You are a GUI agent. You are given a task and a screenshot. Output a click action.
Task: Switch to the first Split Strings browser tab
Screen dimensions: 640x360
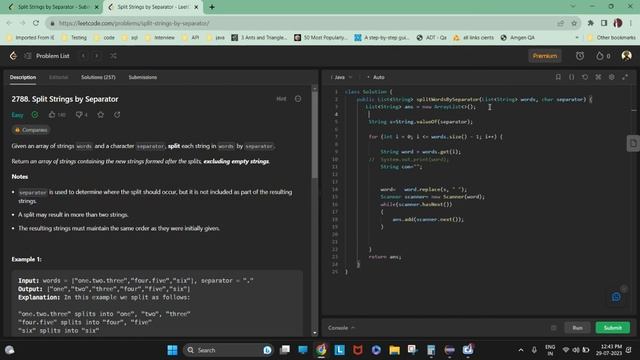point(53,7)
